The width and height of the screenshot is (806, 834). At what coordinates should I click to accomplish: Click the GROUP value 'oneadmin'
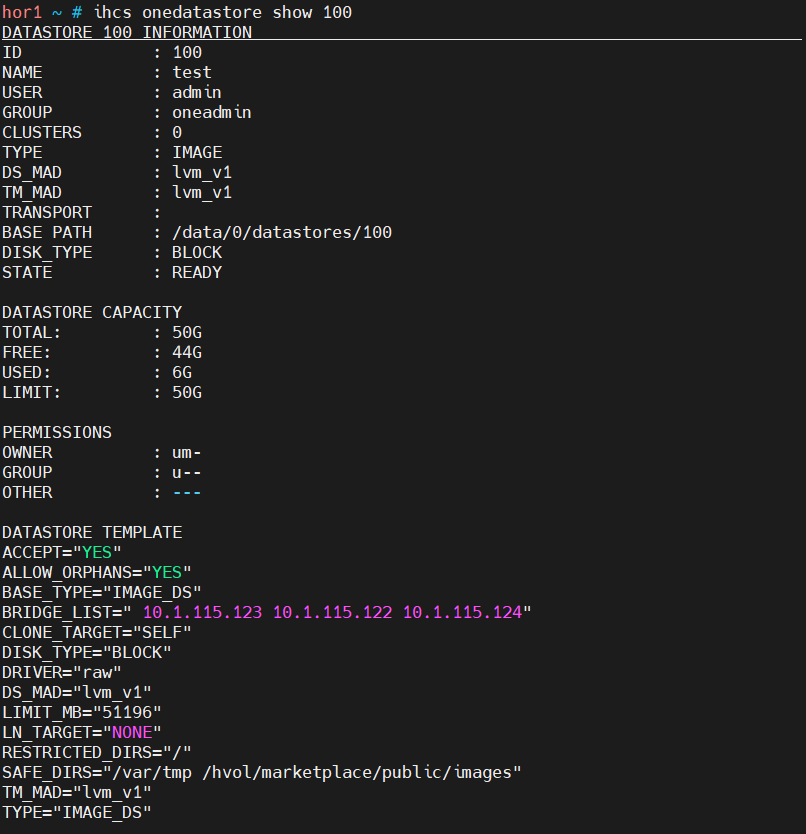pos(212,112)
